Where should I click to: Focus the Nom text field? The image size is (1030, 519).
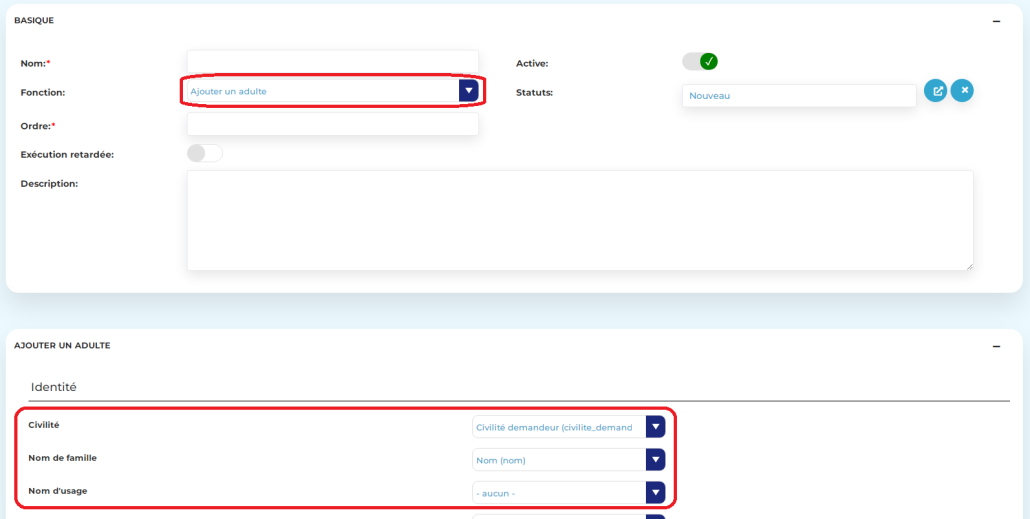(332, 61)
